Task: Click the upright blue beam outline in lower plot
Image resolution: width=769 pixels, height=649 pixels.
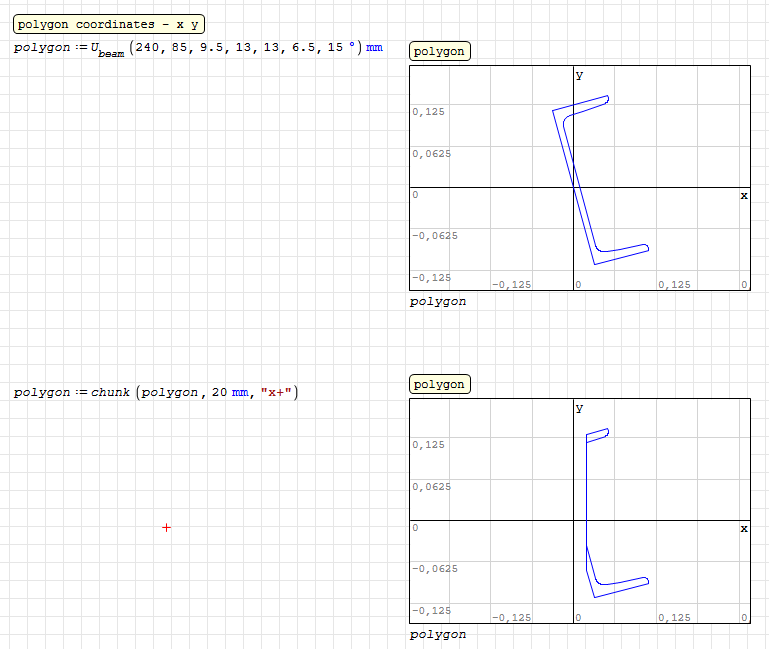Action: pos(586,500)
